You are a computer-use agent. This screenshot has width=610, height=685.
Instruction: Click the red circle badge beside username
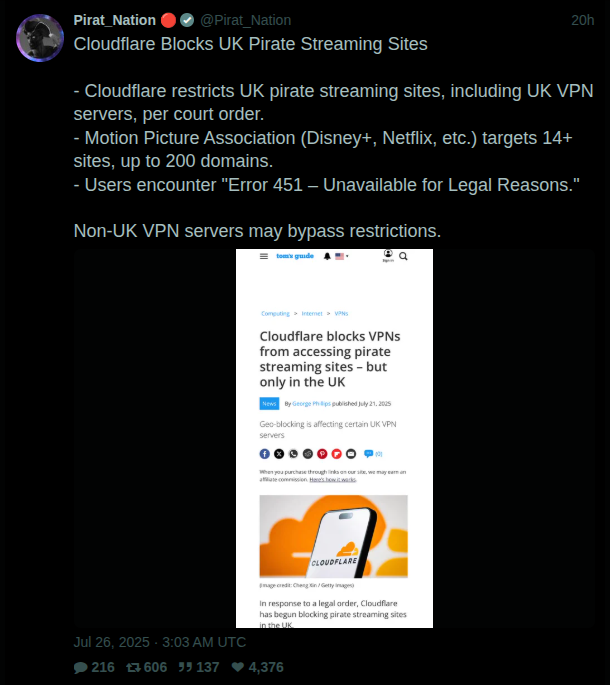[168, 20]
